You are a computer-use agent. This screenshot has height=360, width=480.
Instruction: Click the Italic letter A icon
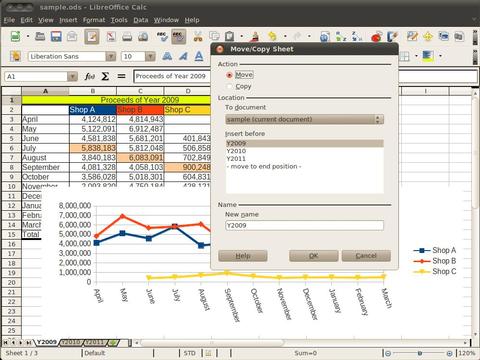click(183, 56)
